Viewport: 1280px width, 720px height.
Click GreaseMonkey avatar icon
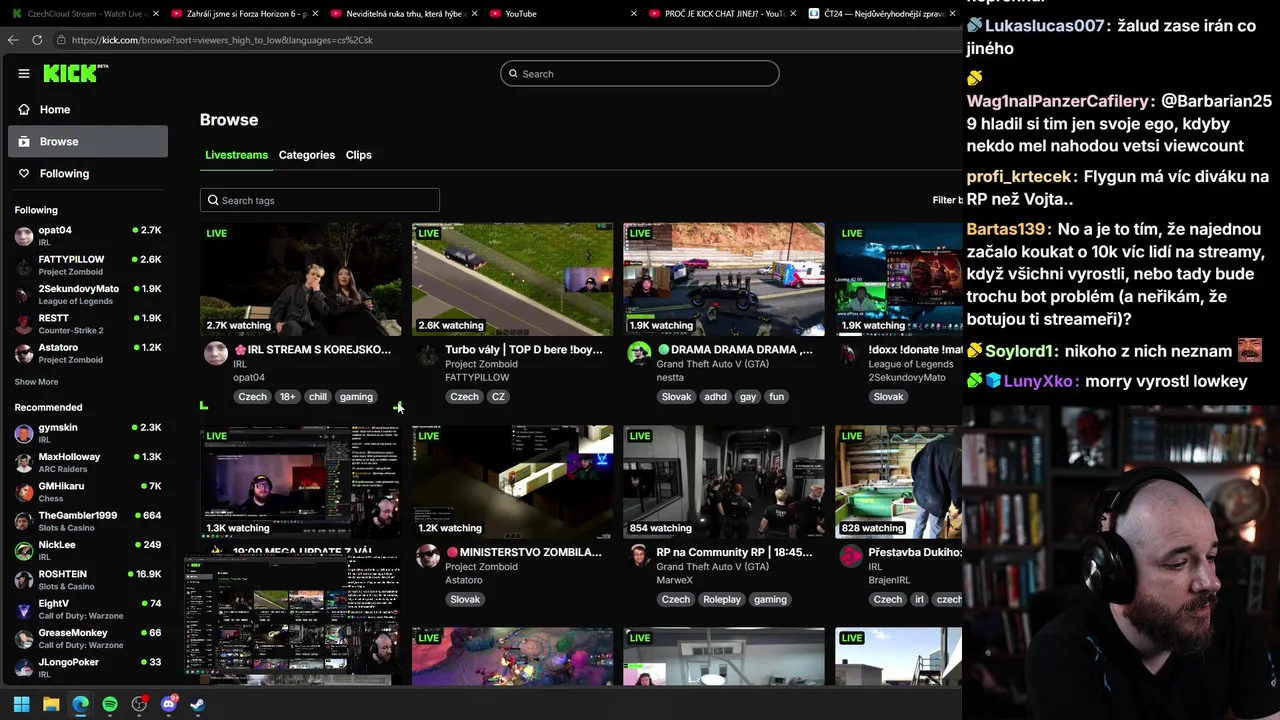click(x=24, y=638)
